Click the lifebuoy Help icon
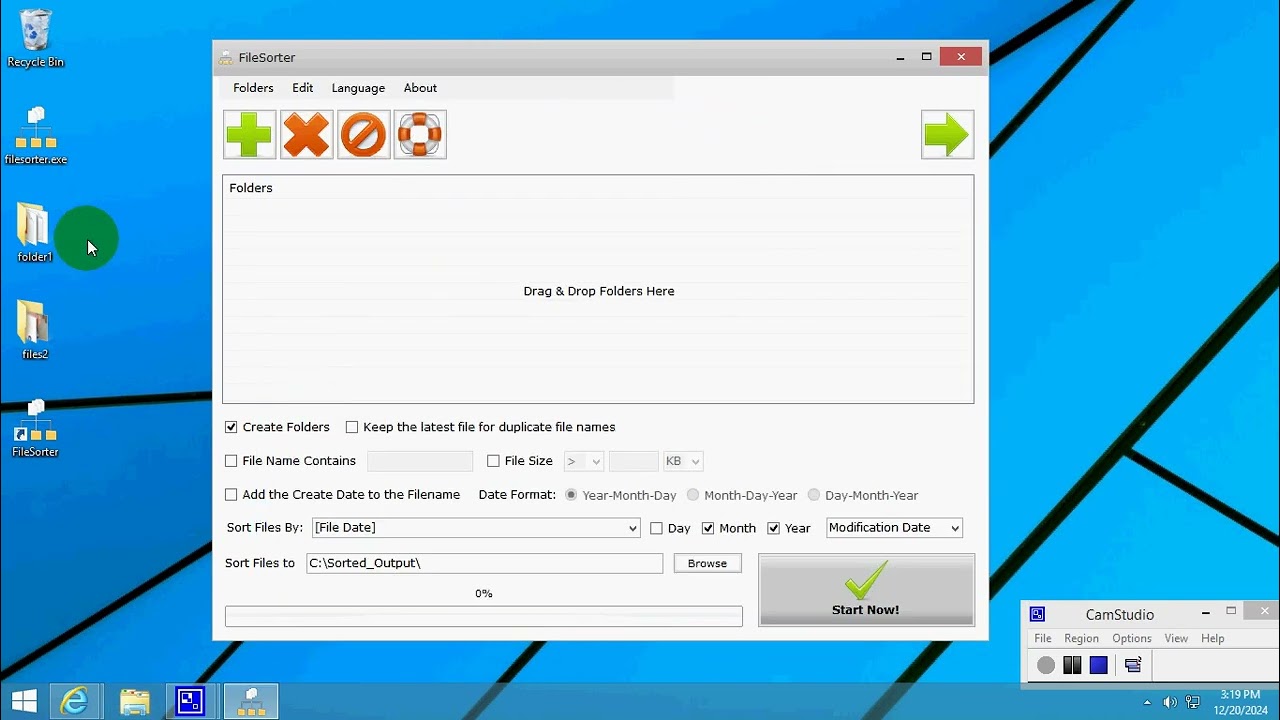 (420, 135)
